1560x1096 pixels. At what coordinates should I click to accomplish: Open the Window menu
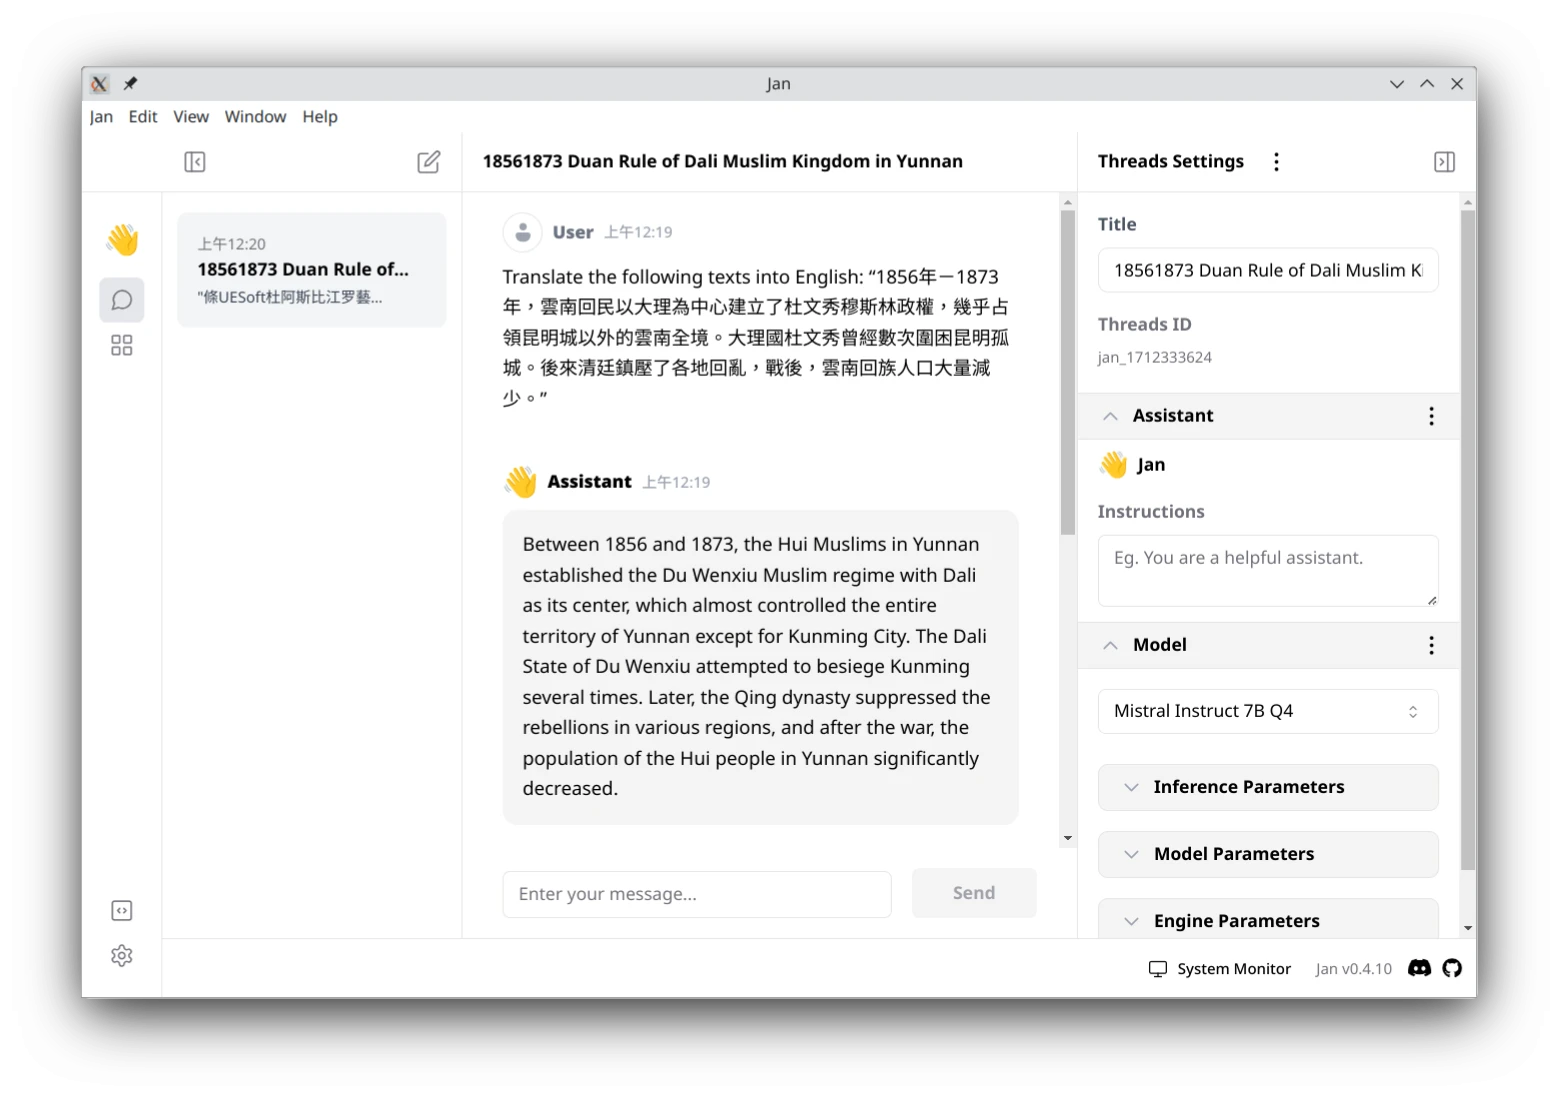tap(255, 117)
